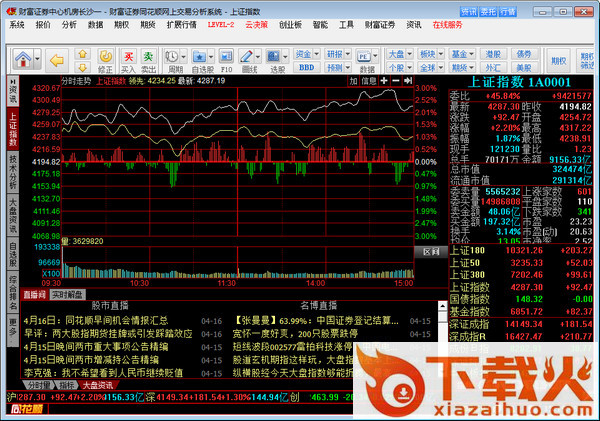Click the 买入 buy icon

click(129, 57)
